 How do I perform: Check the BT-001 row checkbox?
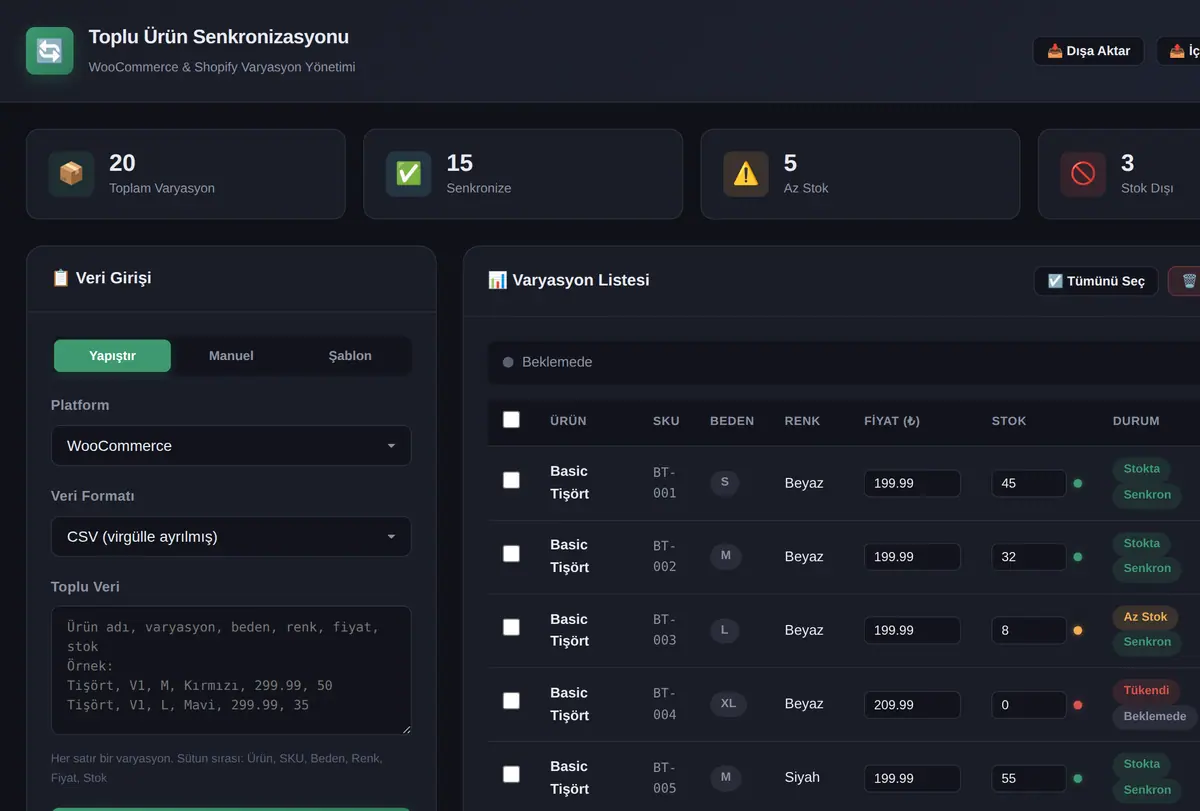[x=511, y=480]
